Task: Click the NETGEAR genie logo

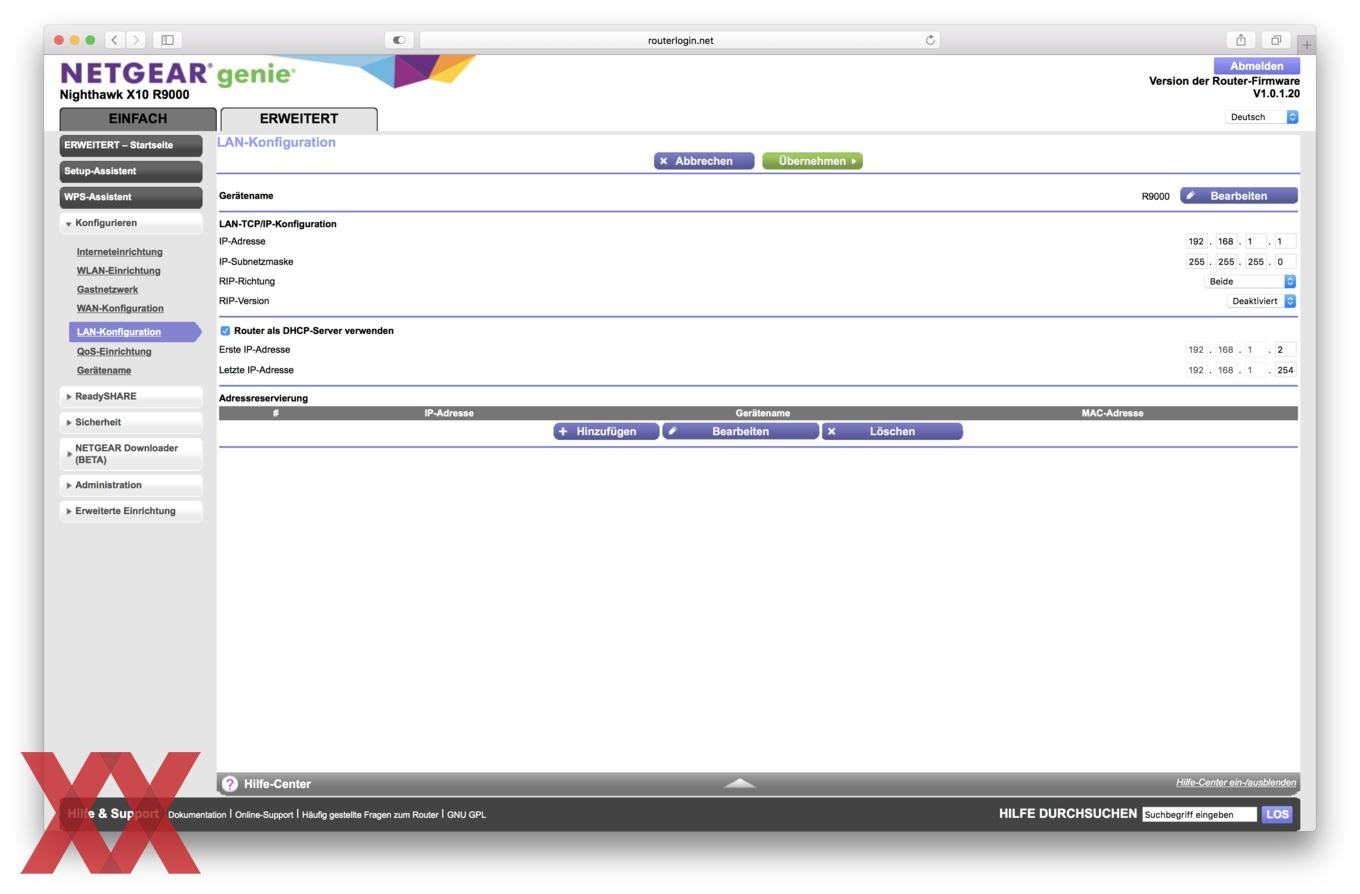Action: pyautogui.click(x=178, y=74)
